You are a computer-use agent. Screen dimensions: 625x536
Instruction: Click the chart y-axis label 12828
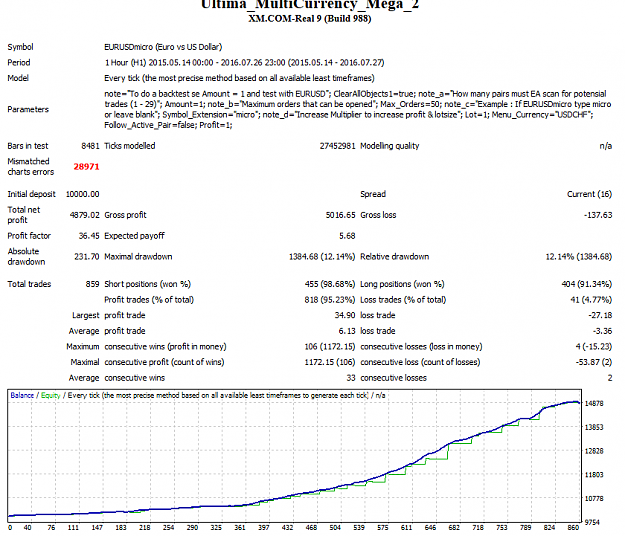tap(594, 451)
